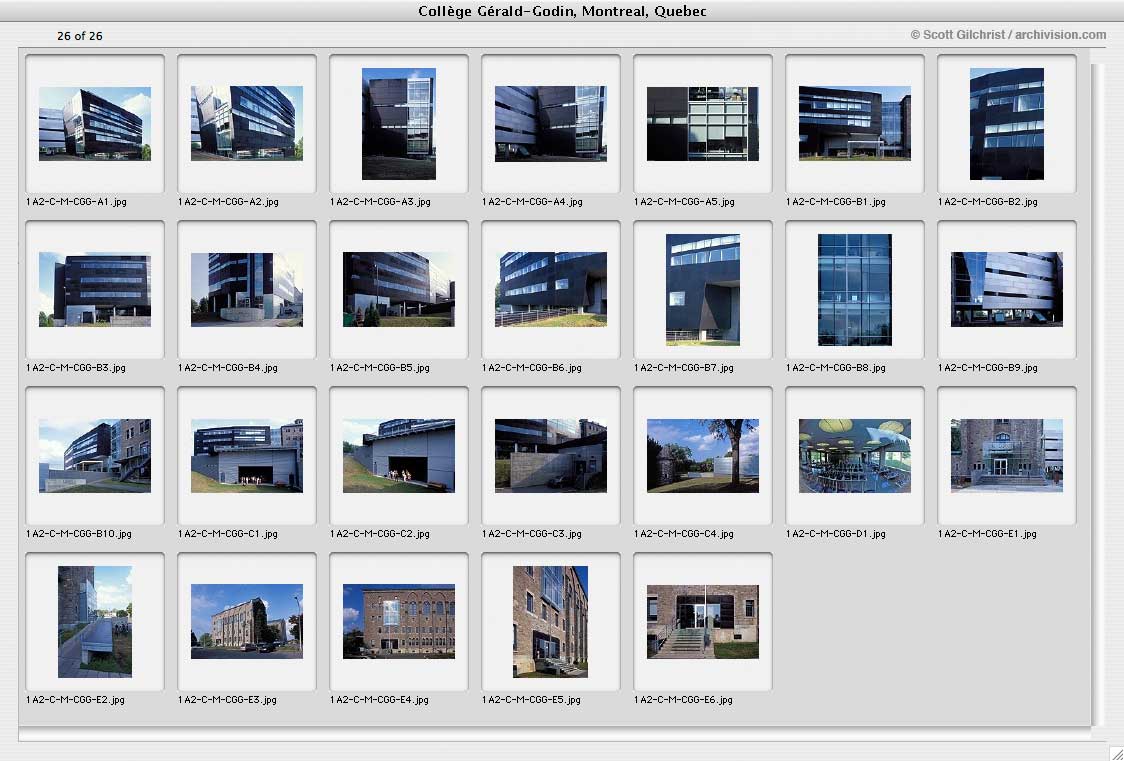Image resolution: width=1124 pixels, height=761 pixels.
Task: Click the slide thumbnail for CGG-C3.jpg
Action: coord(551,456)
